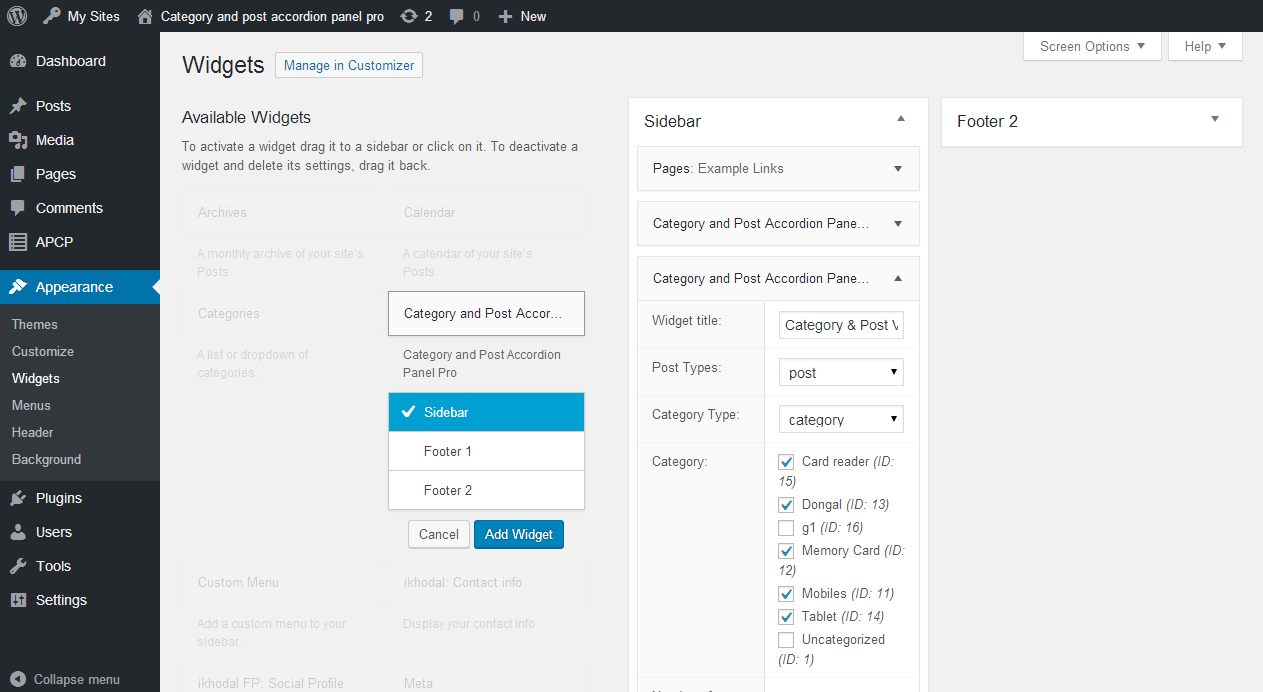Select Sidebar in the widget chooser list
1263x692 pixels.
(x=486, y=412)
